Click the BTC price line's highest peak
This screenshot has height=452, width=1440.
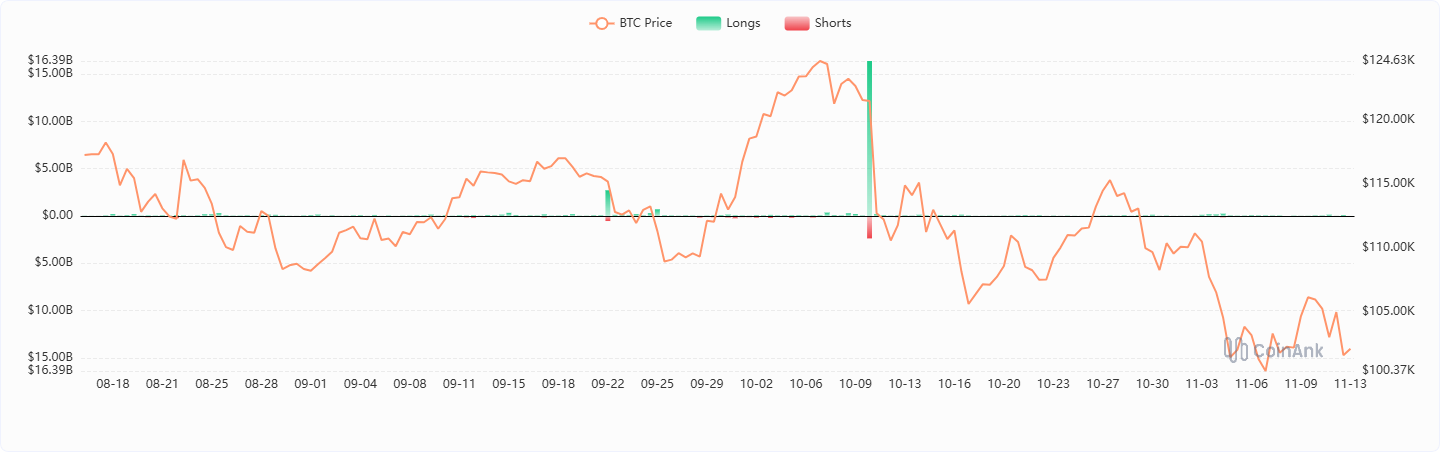821,61
